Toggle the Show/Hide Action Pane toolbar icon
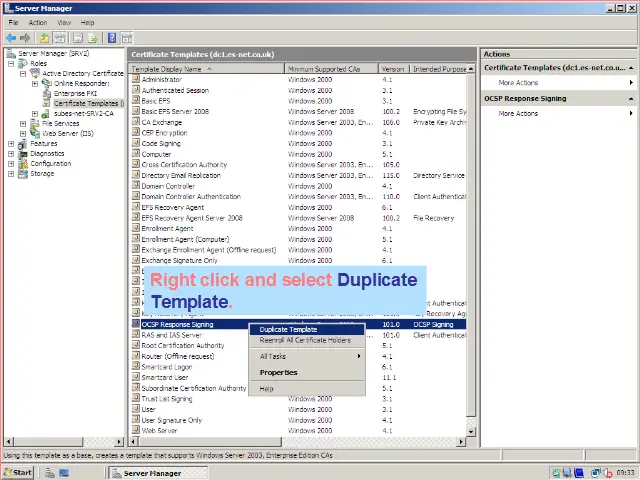 [x=127, y=38]
